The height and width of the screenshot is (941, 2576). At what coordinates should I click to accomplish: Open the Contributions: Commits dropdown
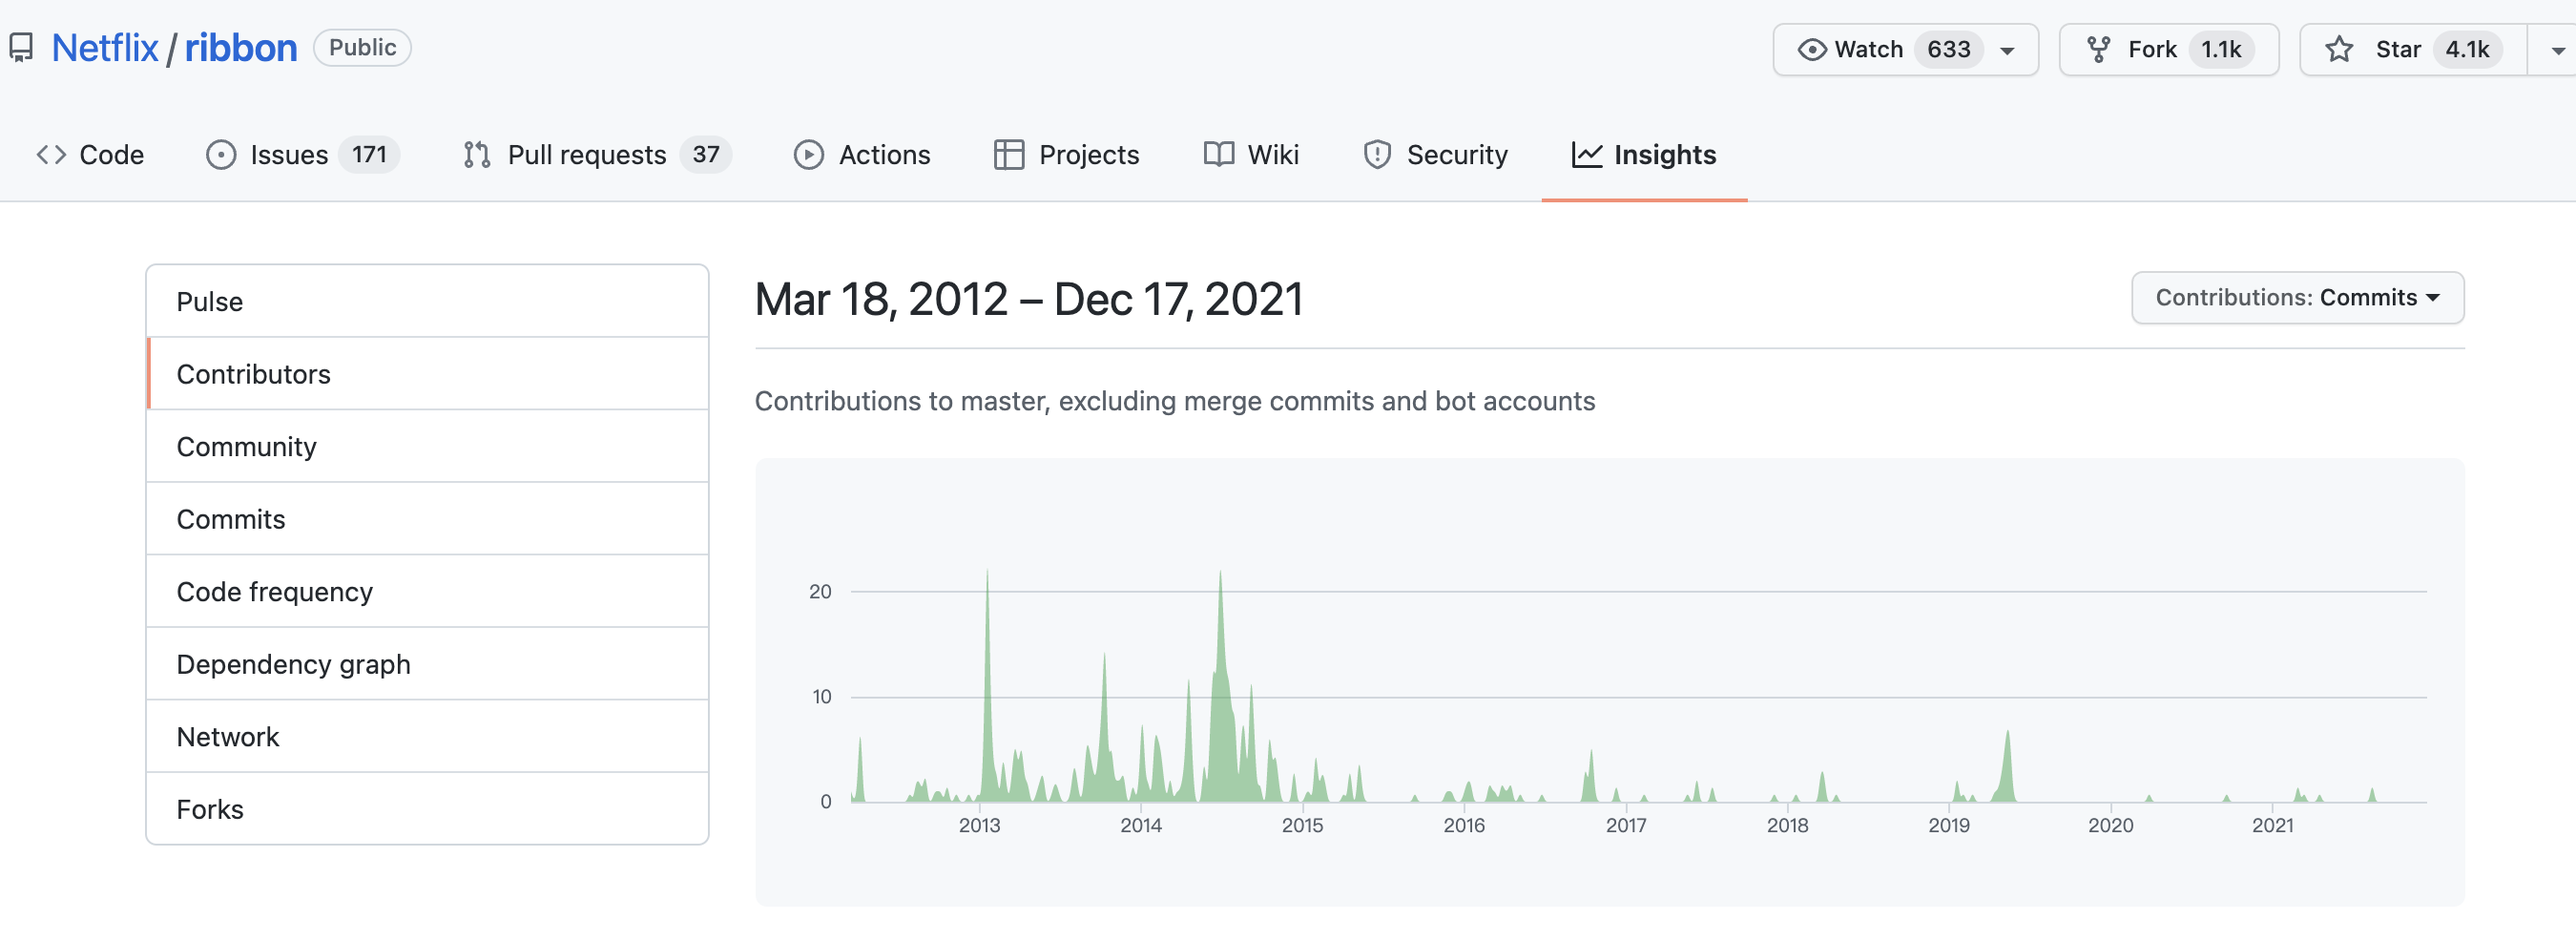click(2297, 297)
